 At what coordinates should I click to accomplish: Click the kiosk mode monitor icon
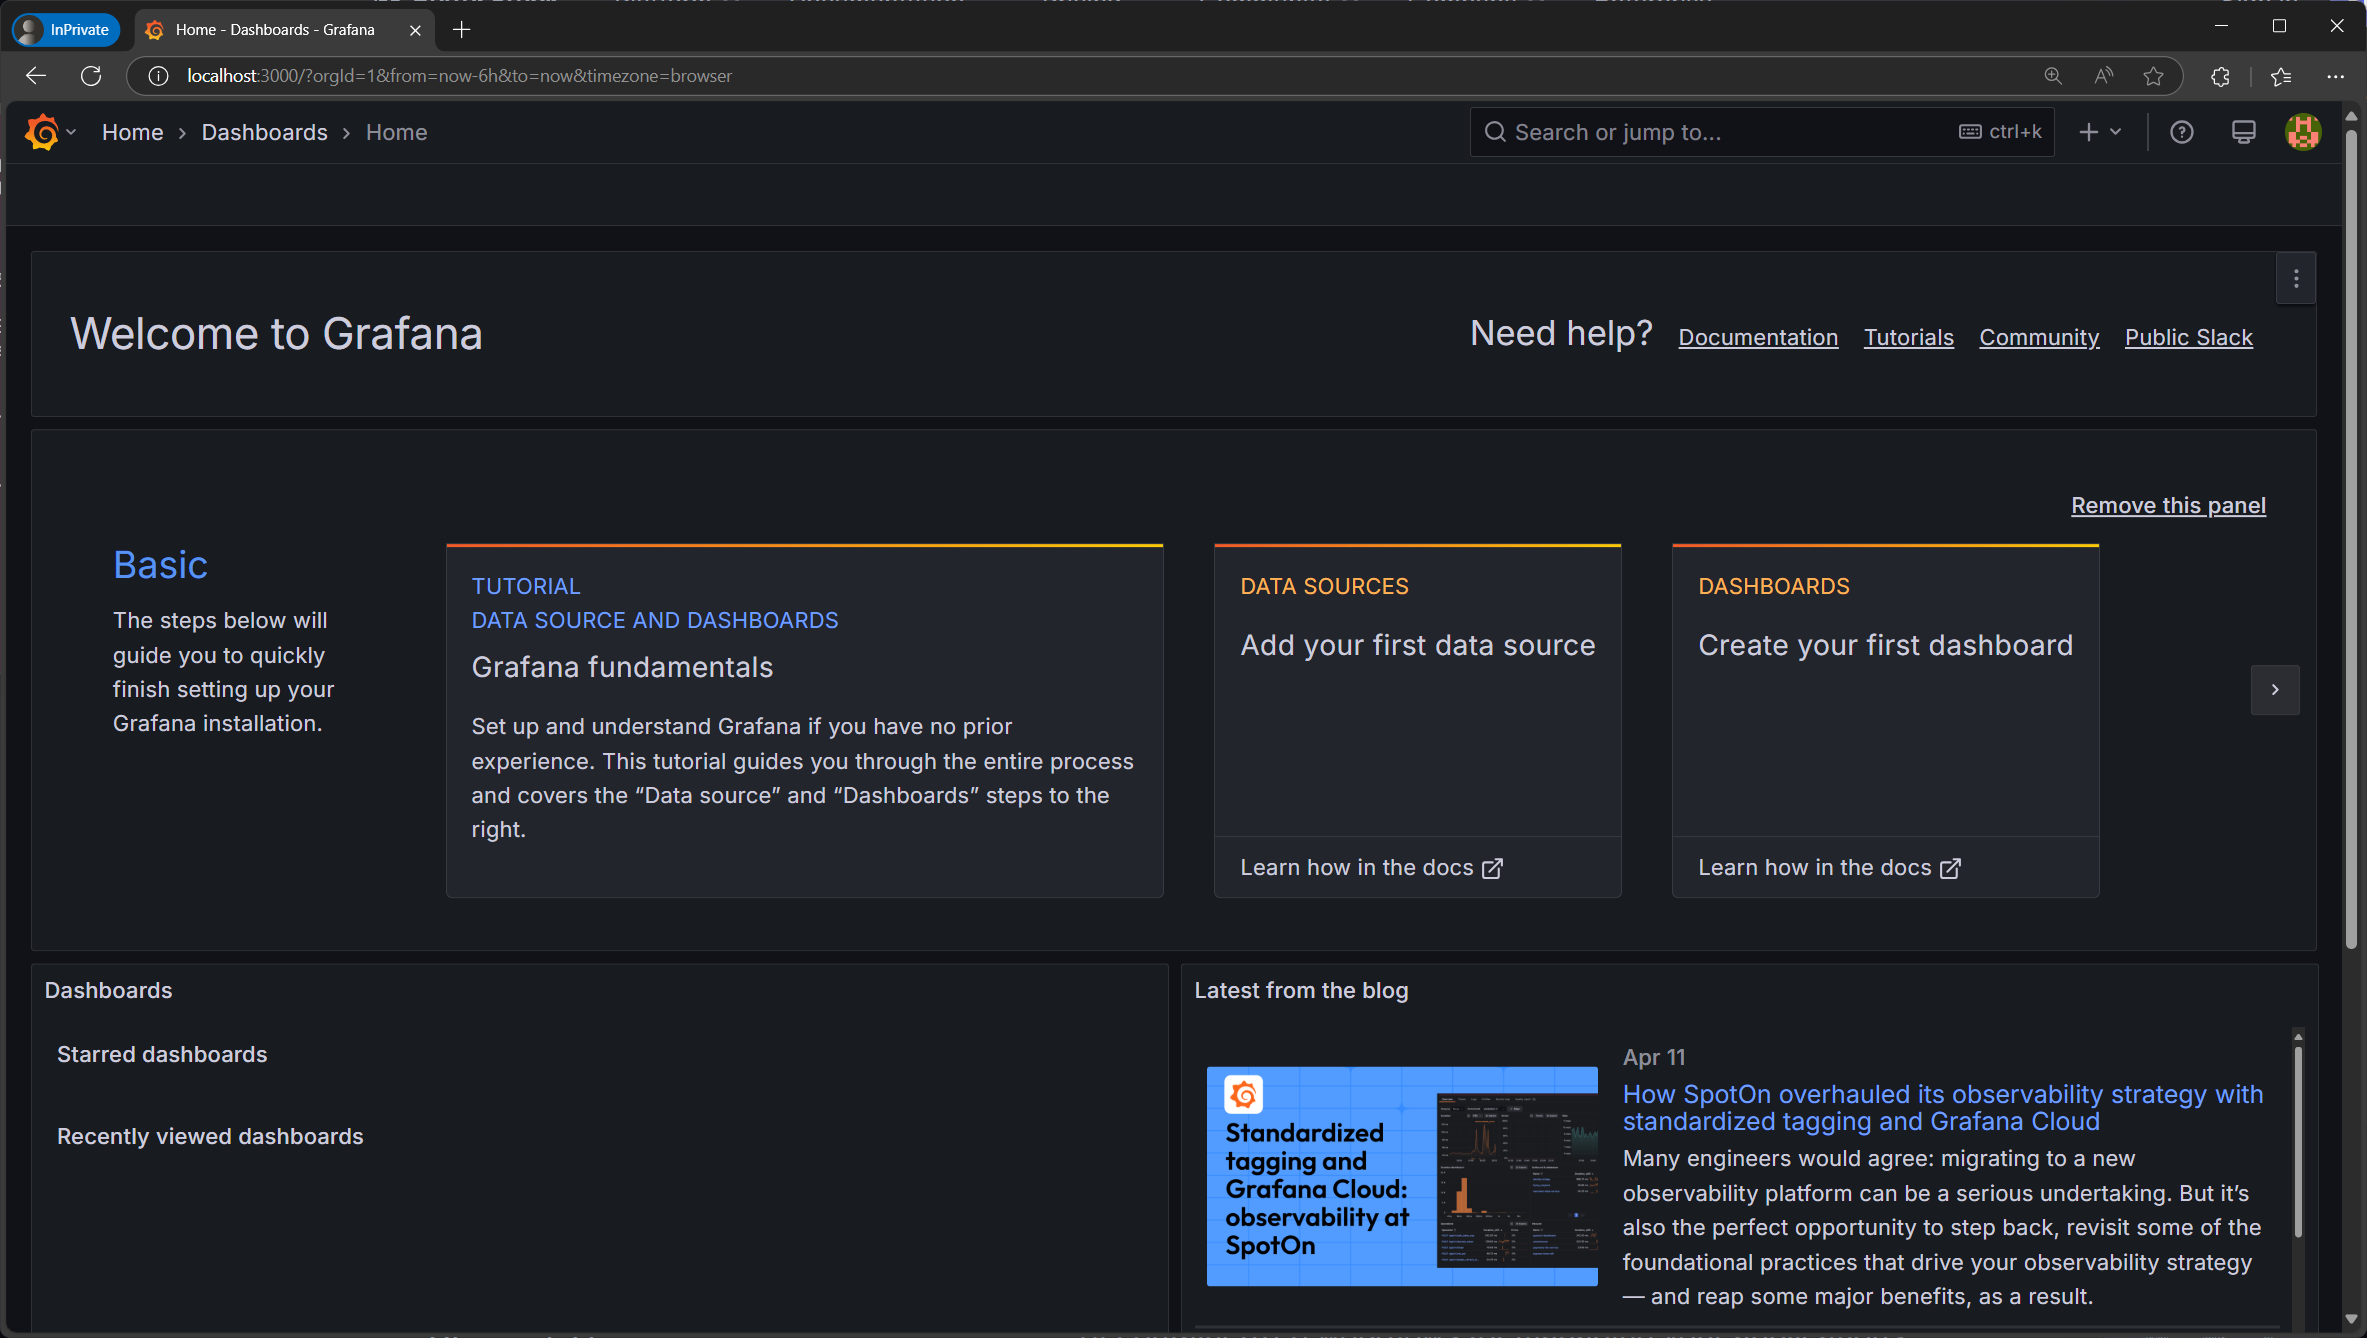tap(2243, 131)
